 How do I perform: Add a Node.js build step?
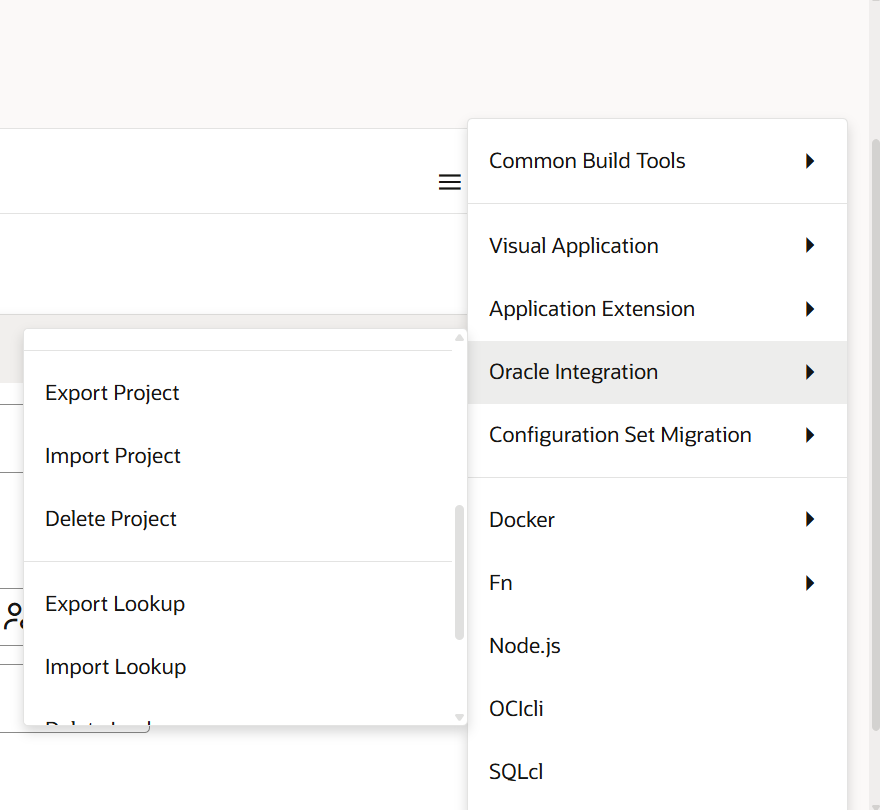click(x=525, y=646)
